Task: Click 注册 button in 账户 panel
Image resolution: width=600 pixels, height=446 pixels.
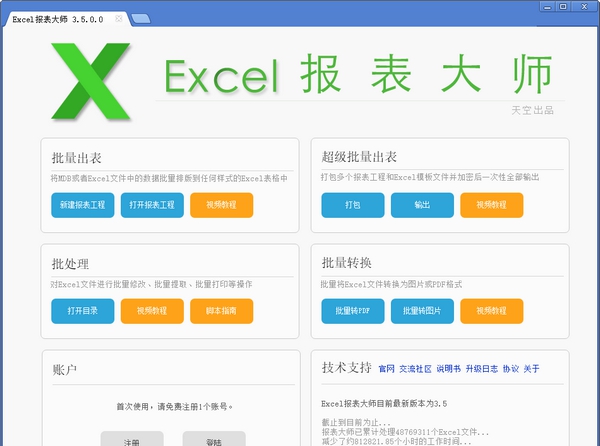Action: pos(132,439)
